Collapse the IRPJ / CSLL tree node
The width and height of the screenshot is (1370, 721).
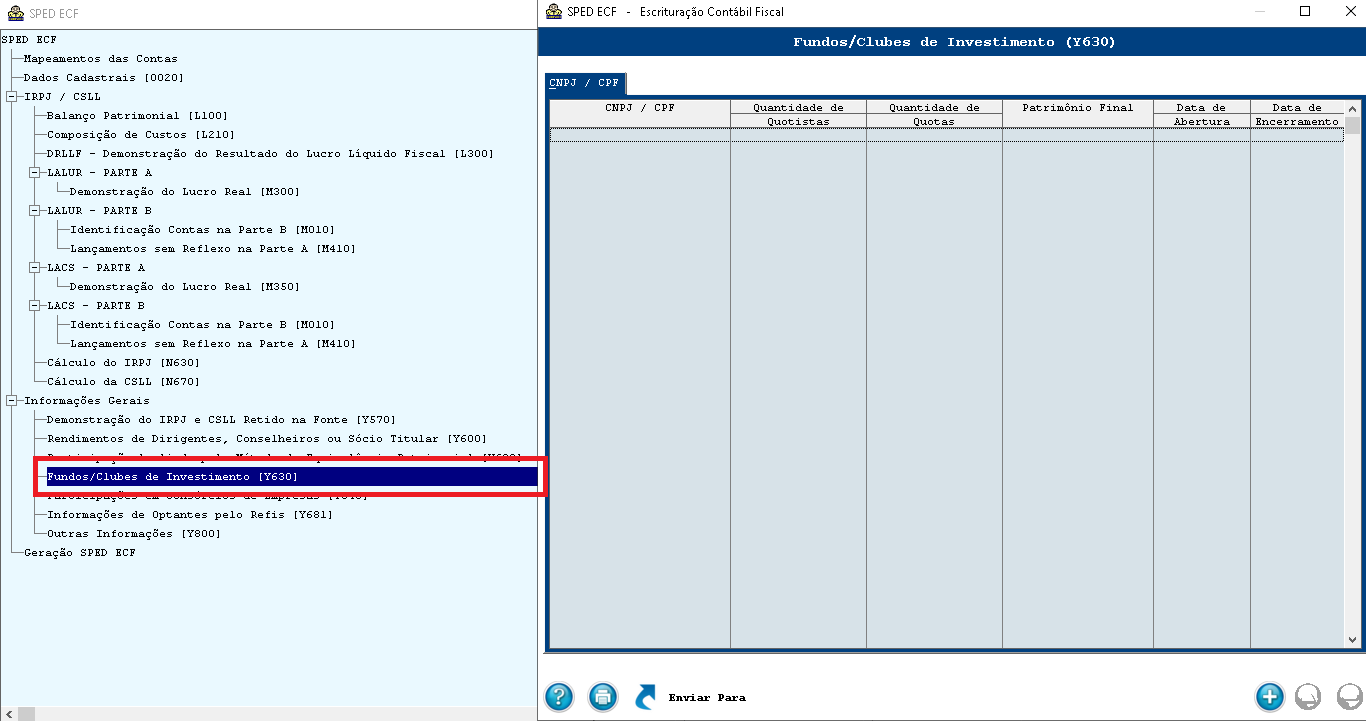click(12, 97)
